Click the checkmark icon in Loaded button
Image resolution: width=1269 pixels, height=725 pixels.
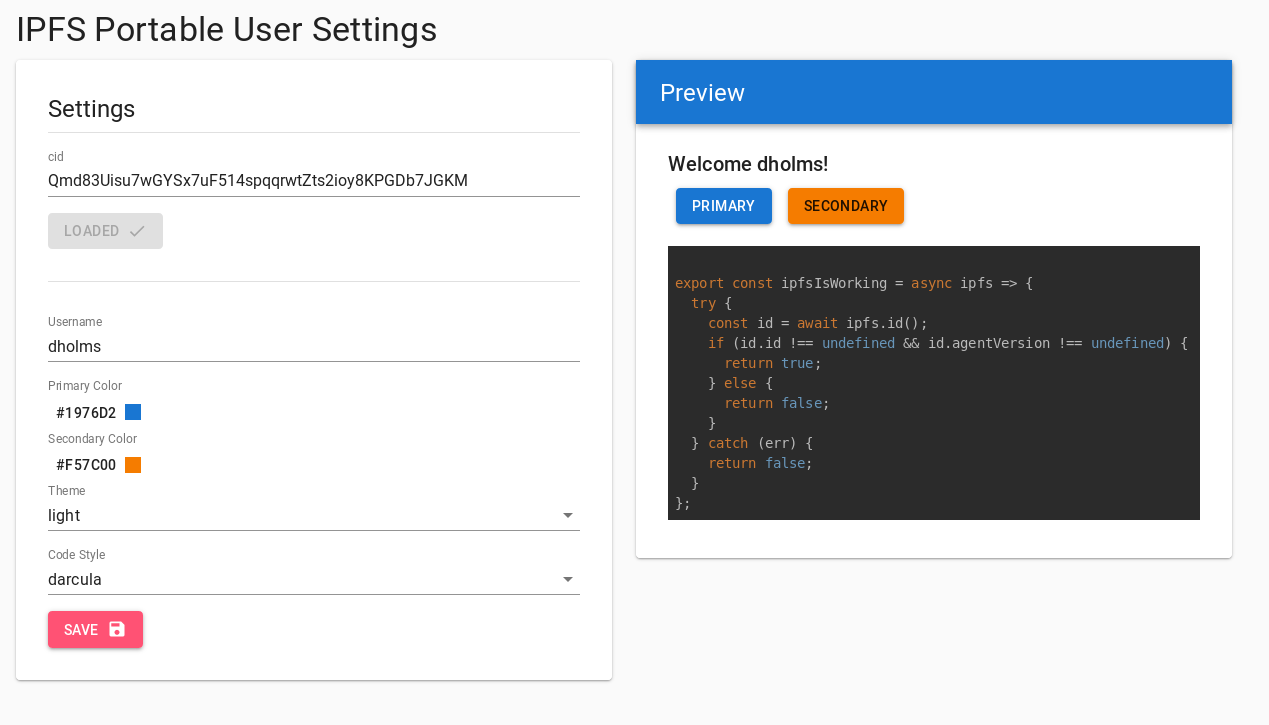click(137, 231)
